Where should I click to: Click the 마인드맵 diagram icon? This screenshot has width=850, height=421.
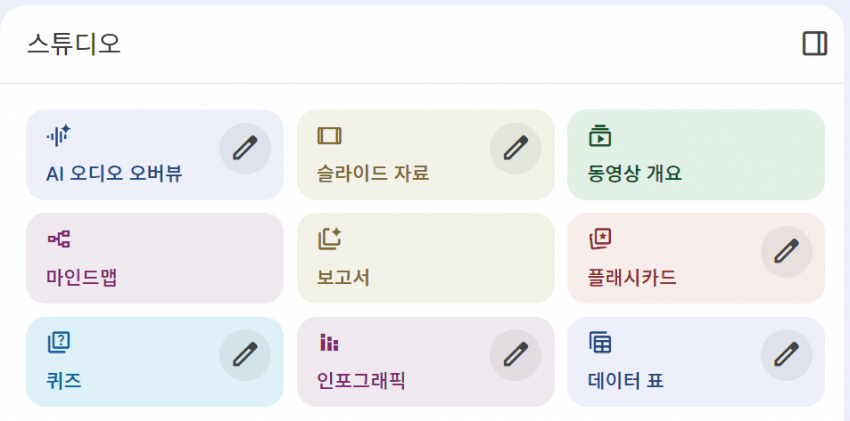[x=59, y=239]
